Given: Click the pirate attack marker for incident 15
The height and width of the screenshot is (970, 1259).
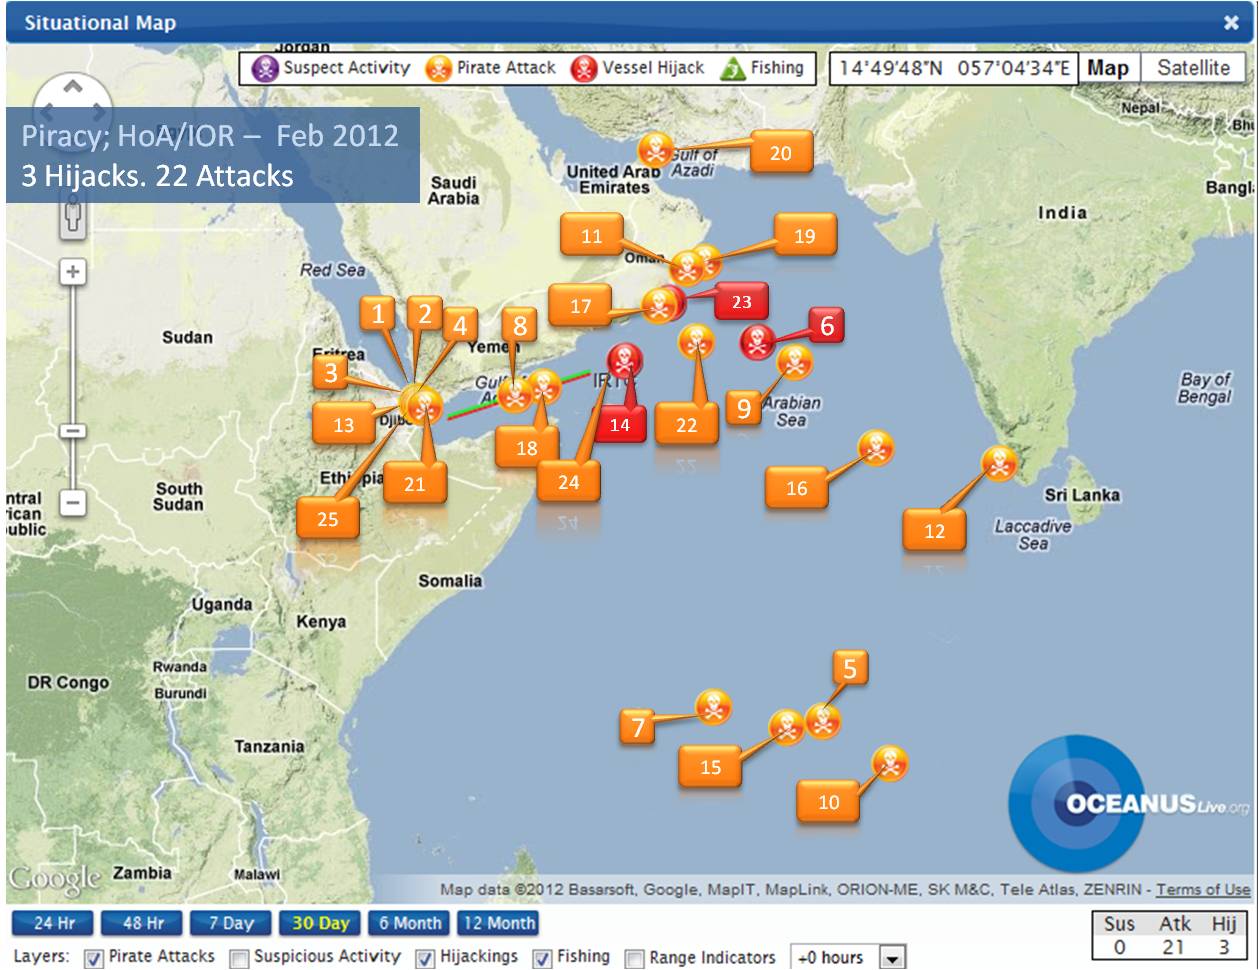Looking at the screenshot, I should click(786, 727).
